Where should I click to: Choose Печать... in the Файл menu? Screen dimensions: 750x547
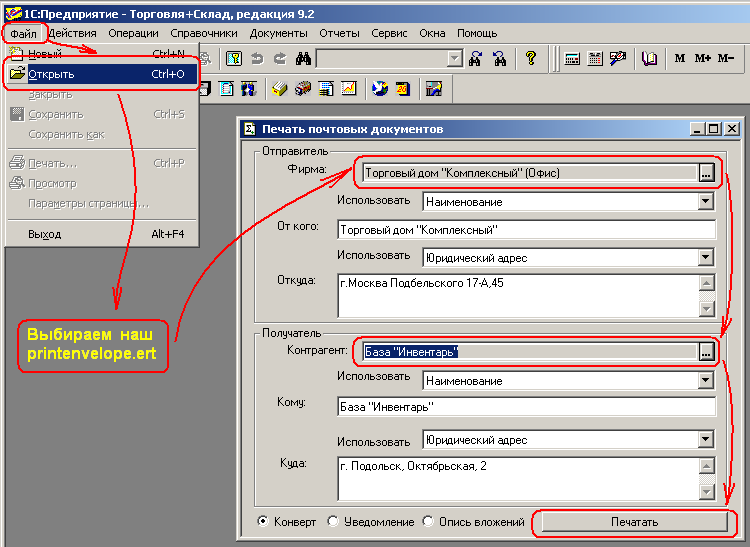pos(101,164)
